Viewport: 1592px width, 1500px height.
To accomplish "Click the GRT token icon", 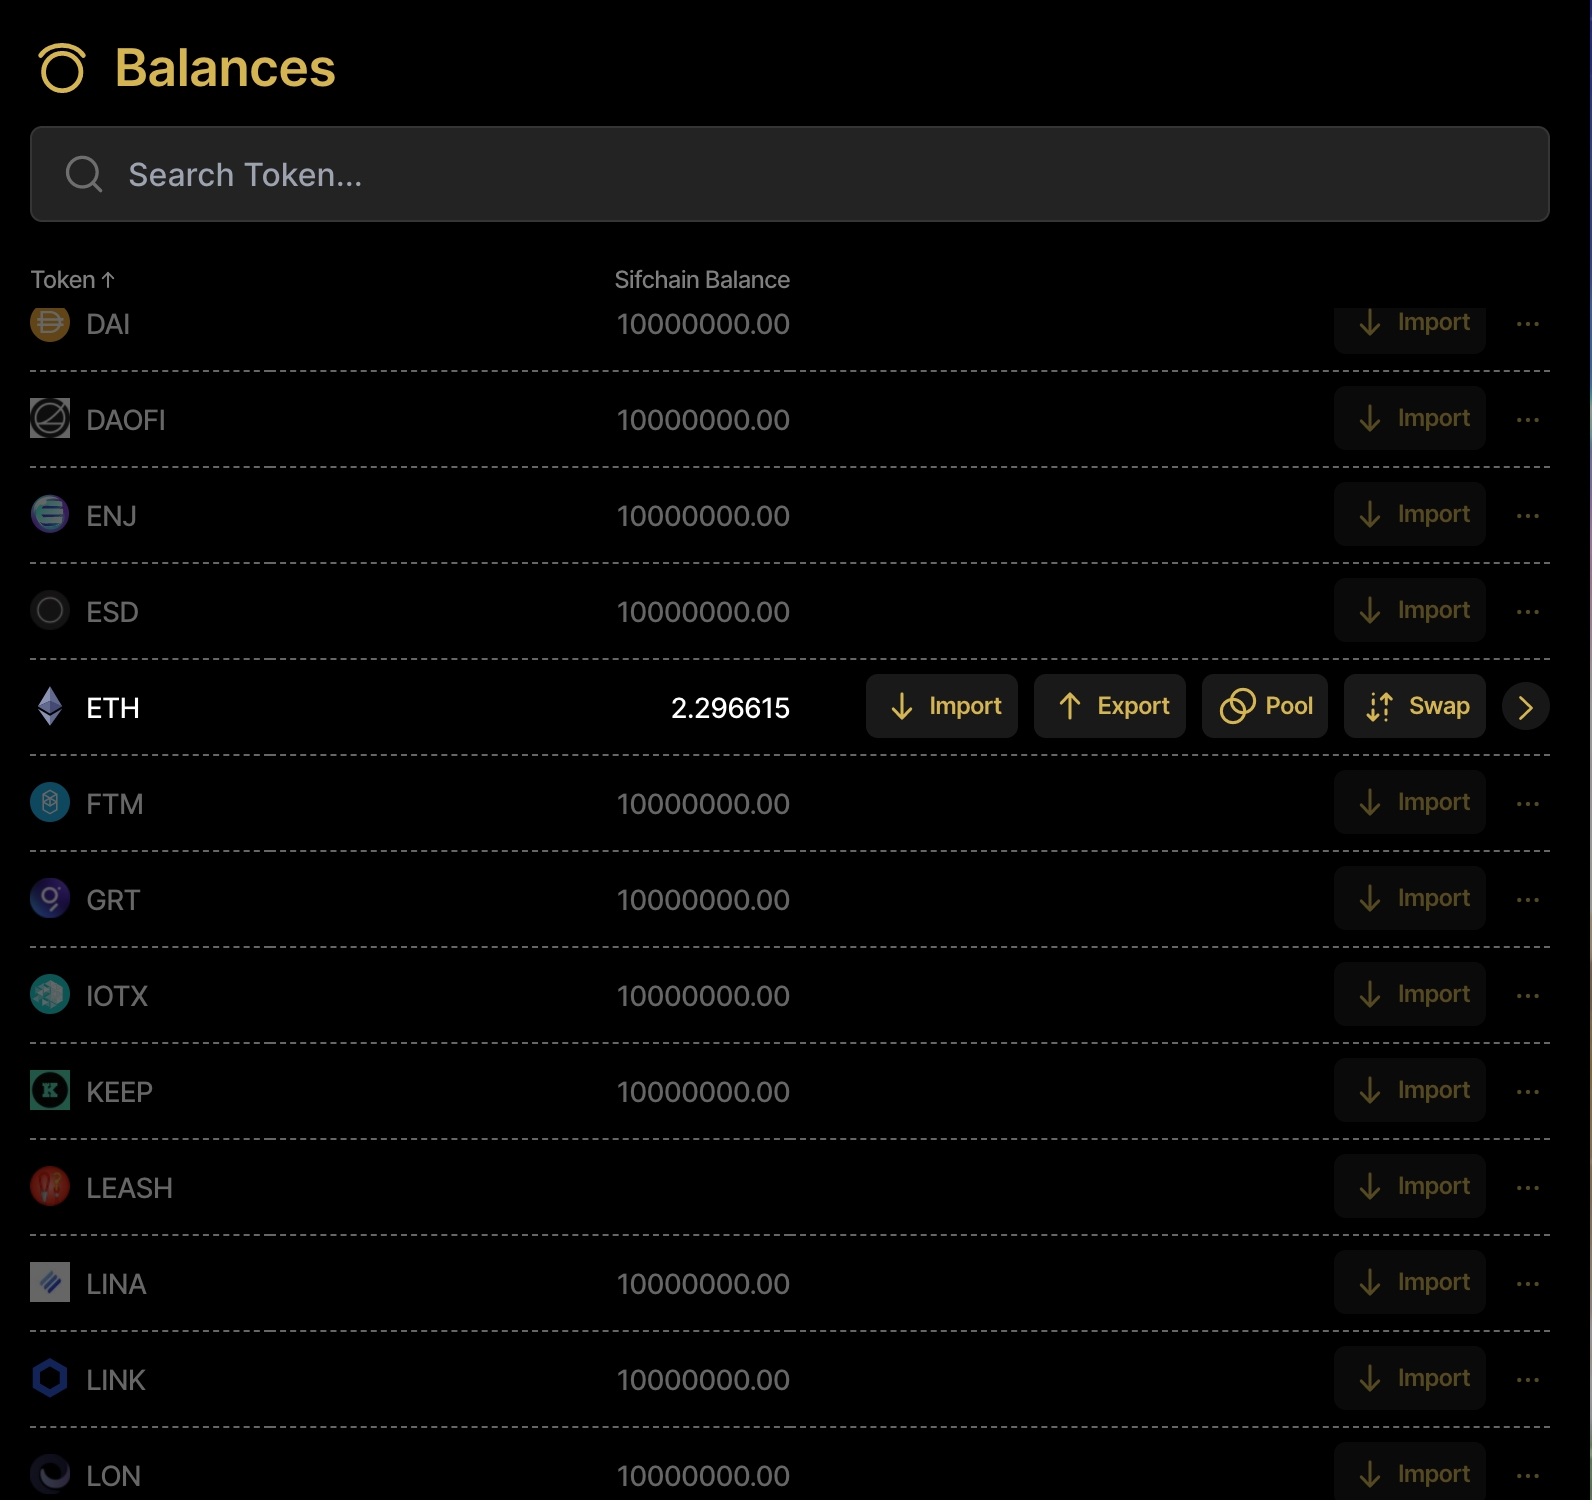I will coord(50,898).
